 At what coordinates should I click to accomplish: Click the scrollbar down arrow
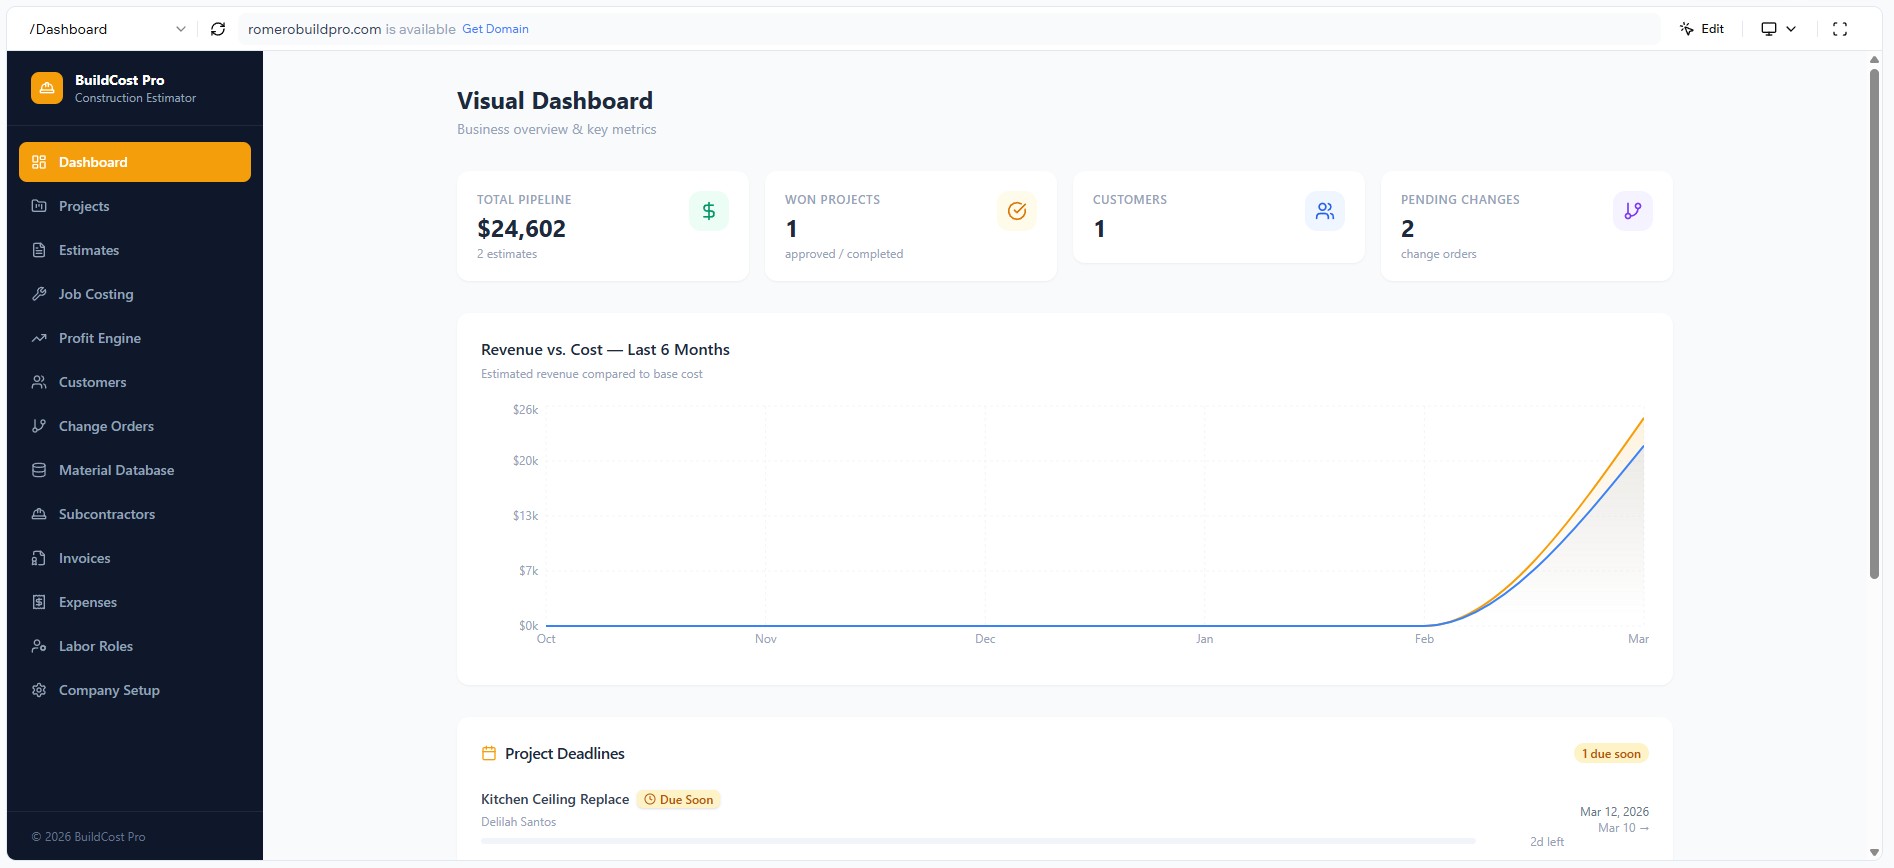point(1874,853)
